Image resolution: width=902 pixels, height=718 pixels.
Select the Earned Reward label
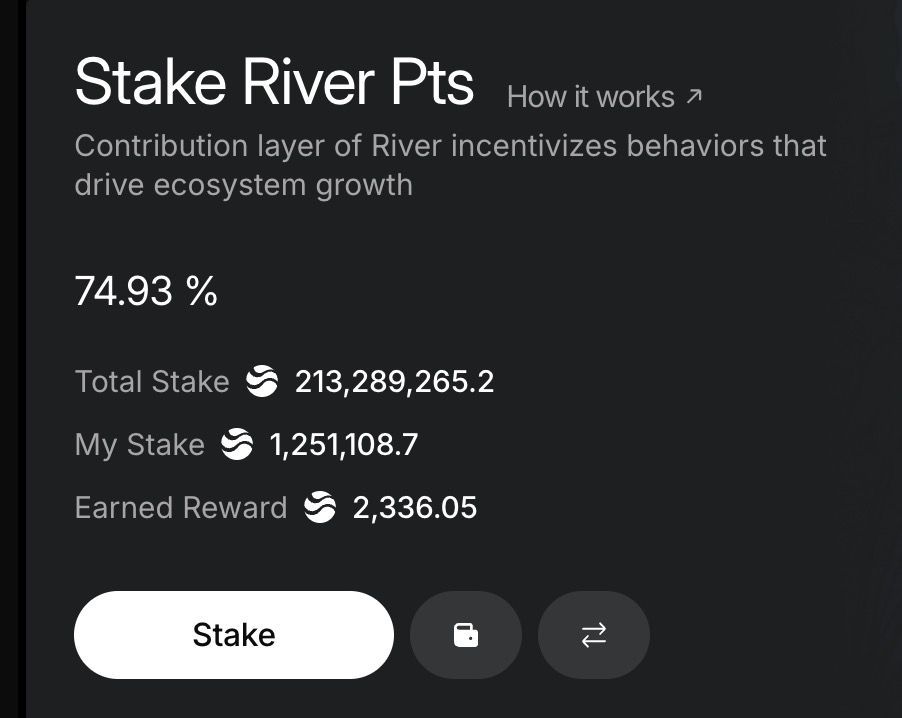click(181, 507)
